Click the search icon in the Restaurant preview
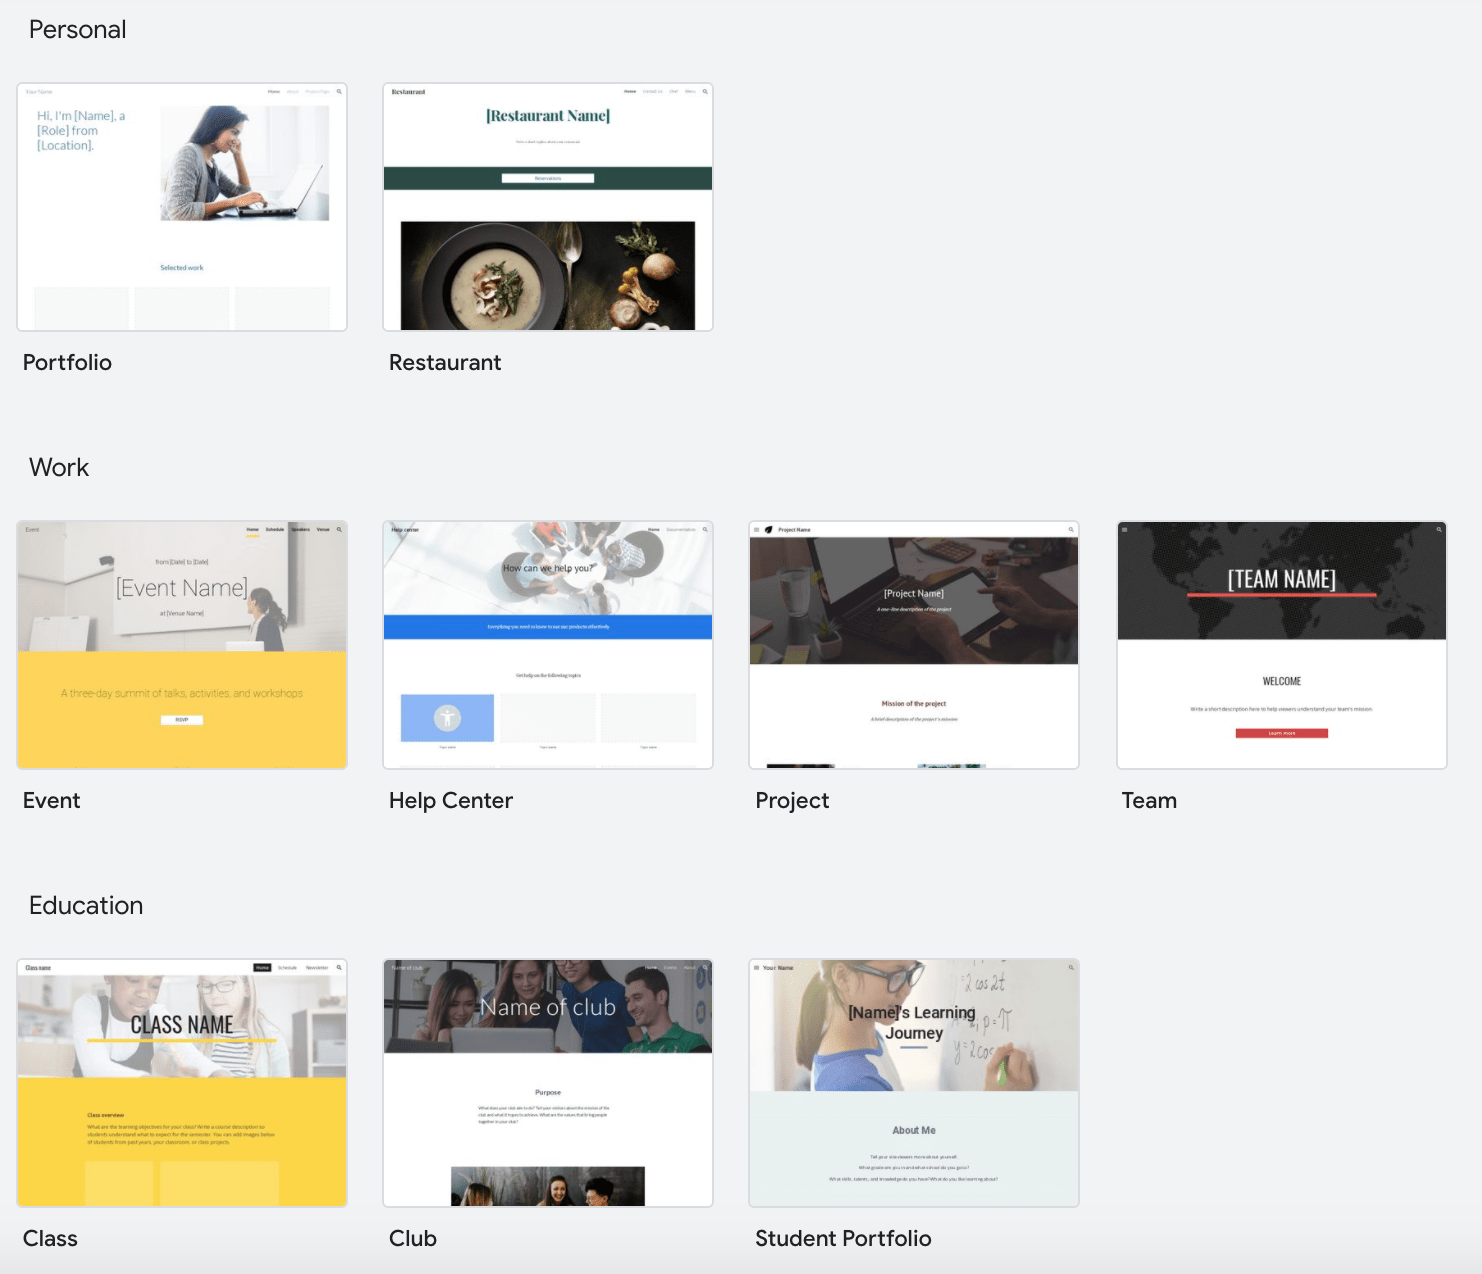 (x=705, y=91)
